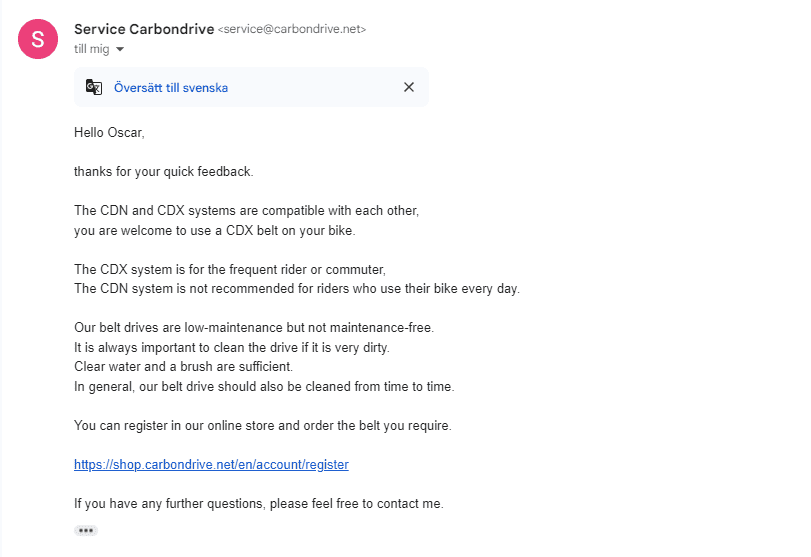Image resolution: width=811 pixels, height=557 pixels.
Task: Expand recipient details arrow next to 'till mig'
Action: click(x=120, y=49)
